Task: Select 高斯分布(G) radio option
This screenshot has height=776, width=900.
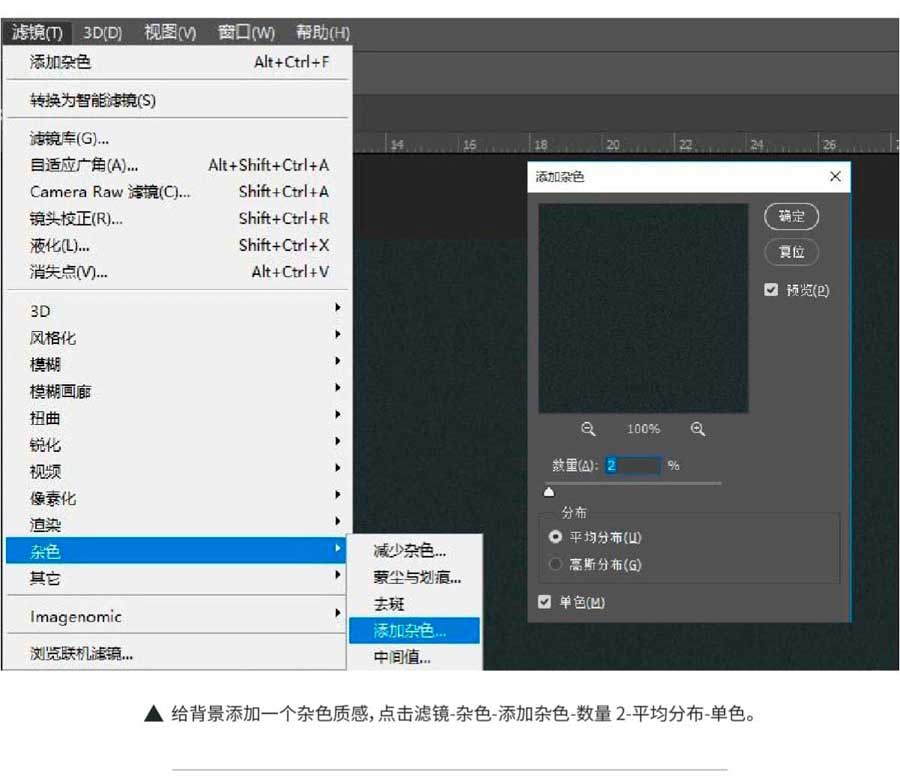Action: [555, 564]
